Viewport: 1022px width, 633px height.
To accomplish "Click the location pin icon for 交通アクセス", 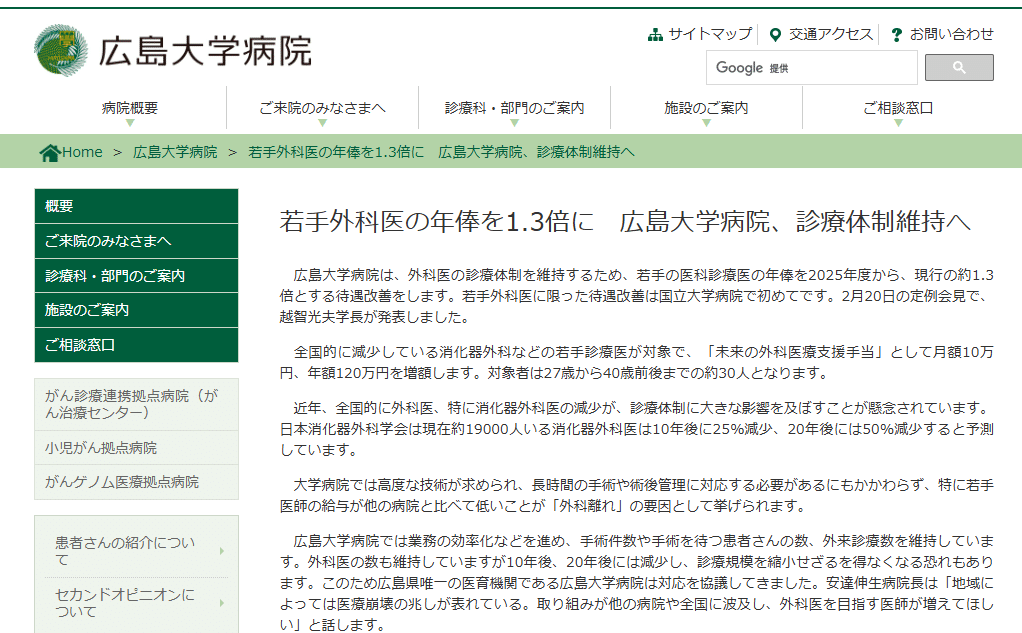I will pyautogui.click(x=774, y=33).
